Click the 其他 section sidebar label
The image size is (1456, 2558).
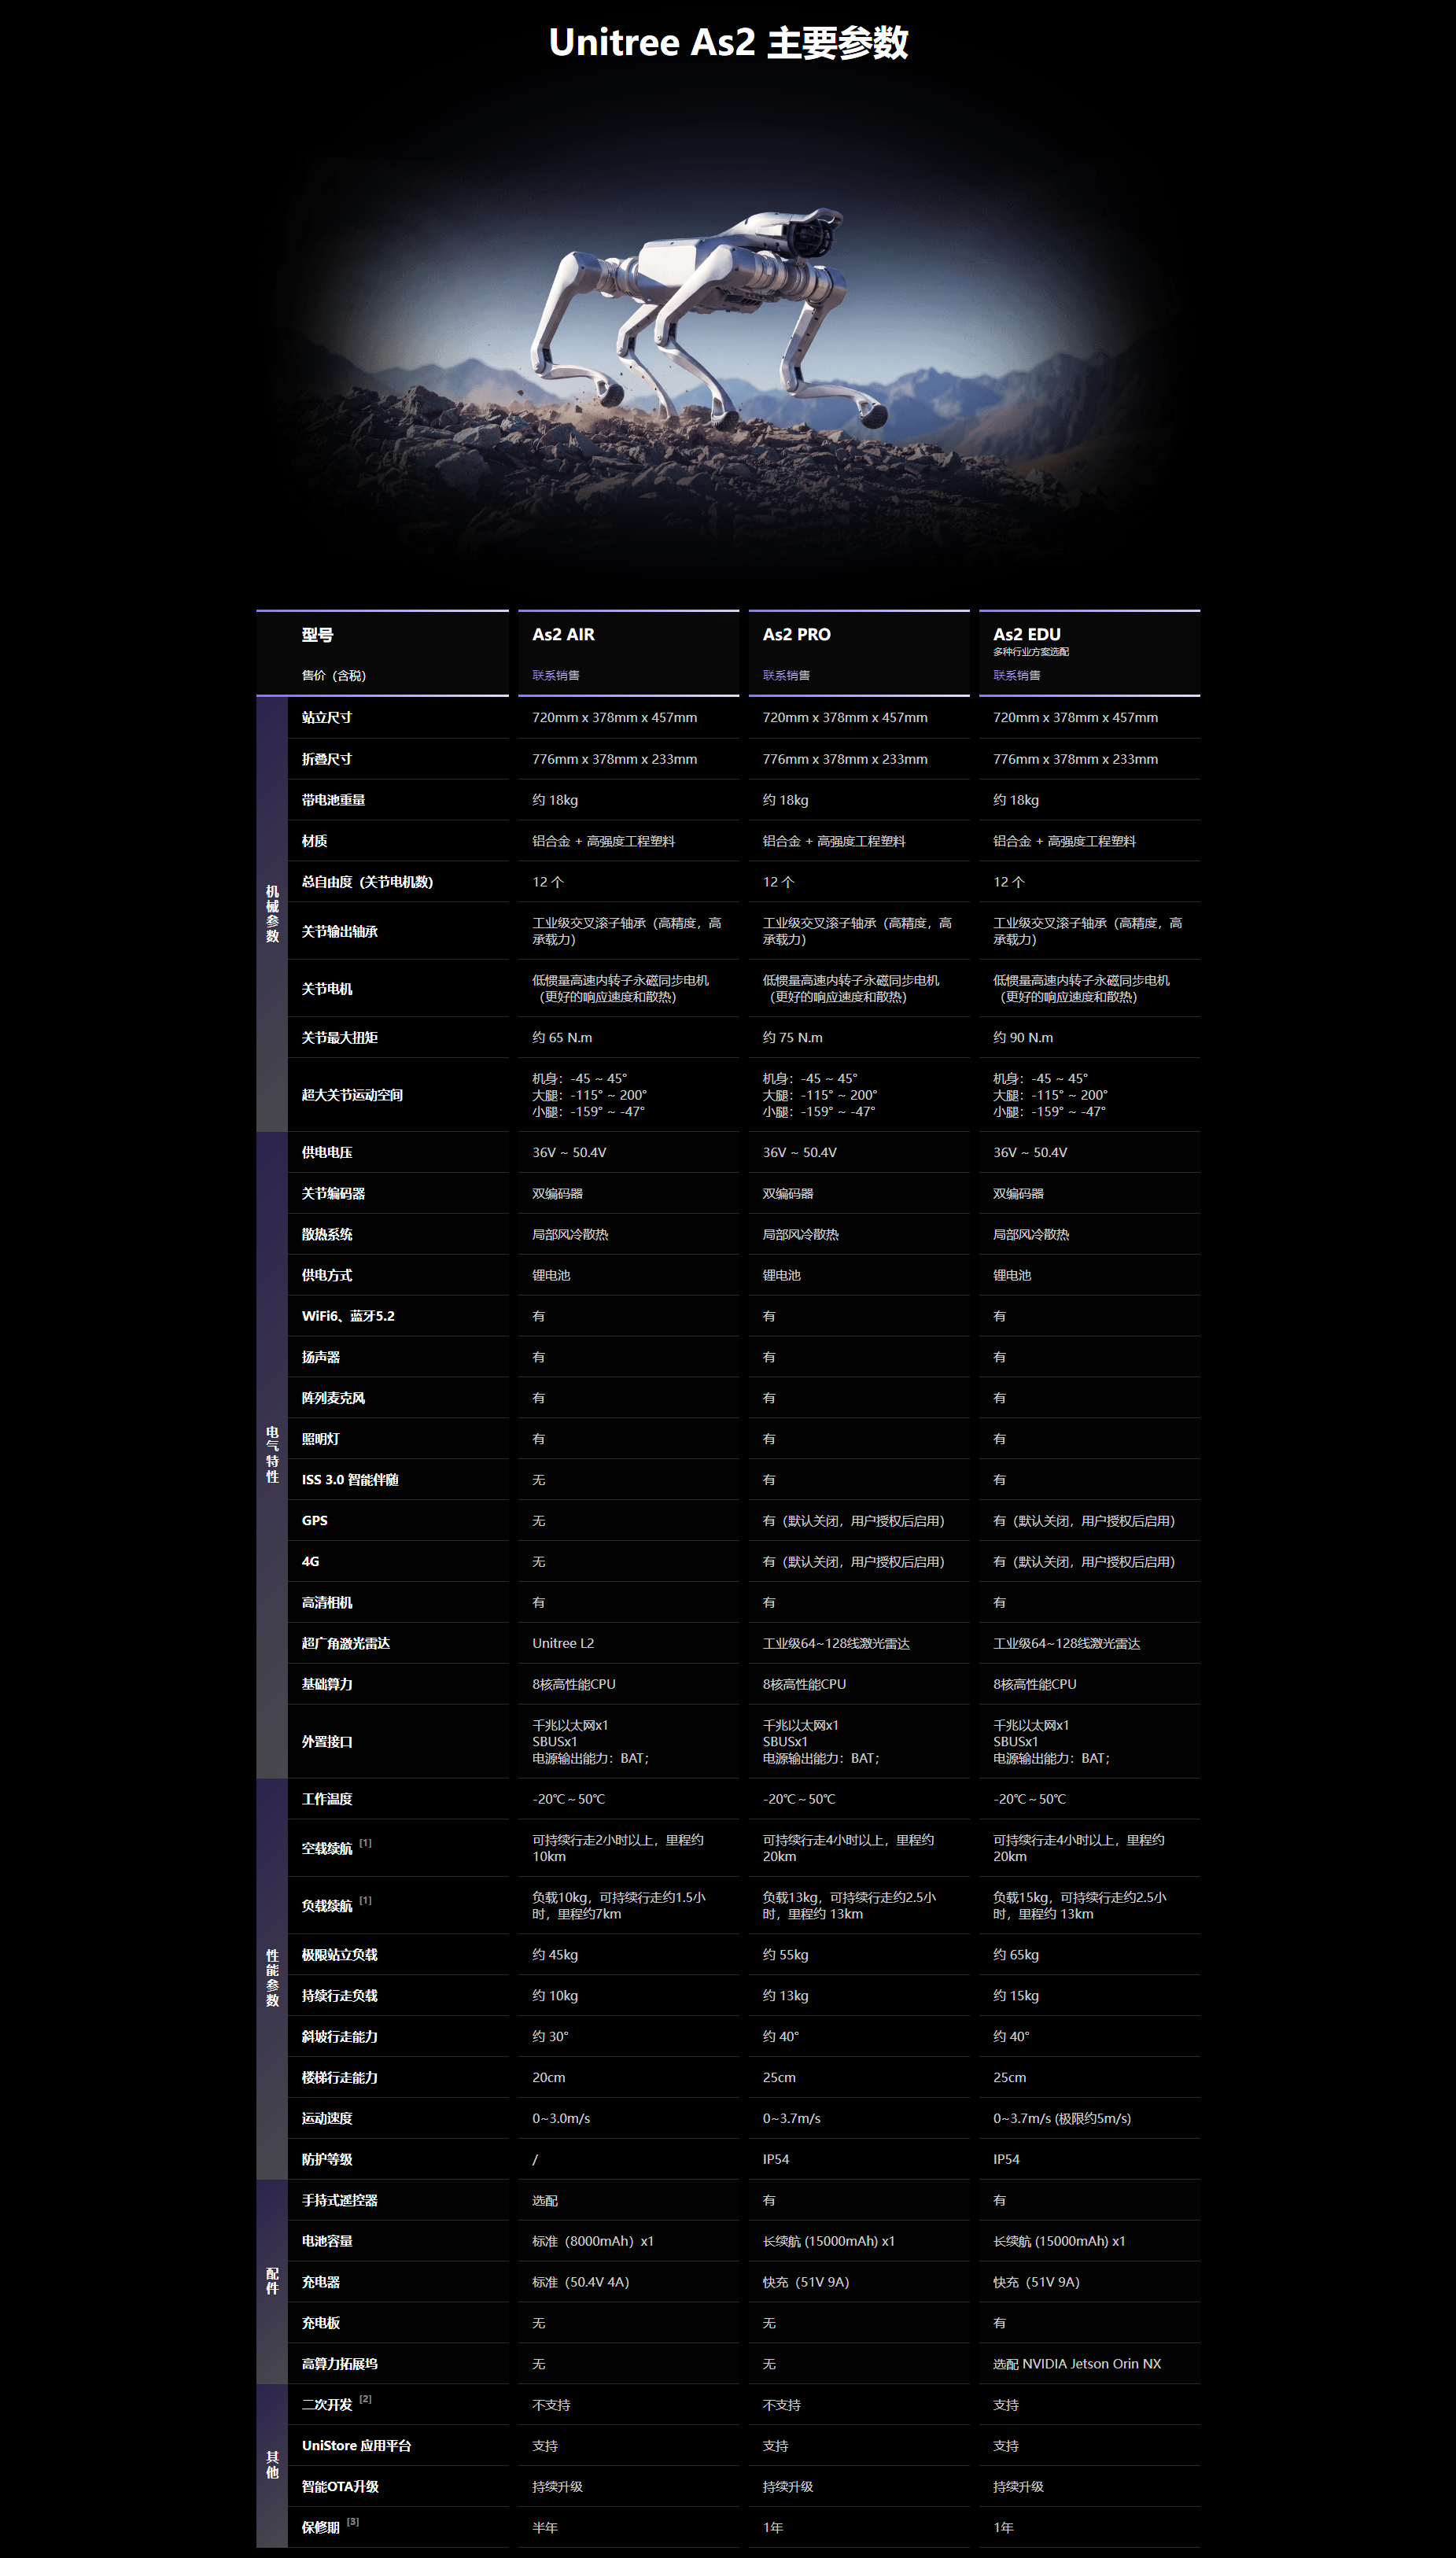coord(272,2465)
